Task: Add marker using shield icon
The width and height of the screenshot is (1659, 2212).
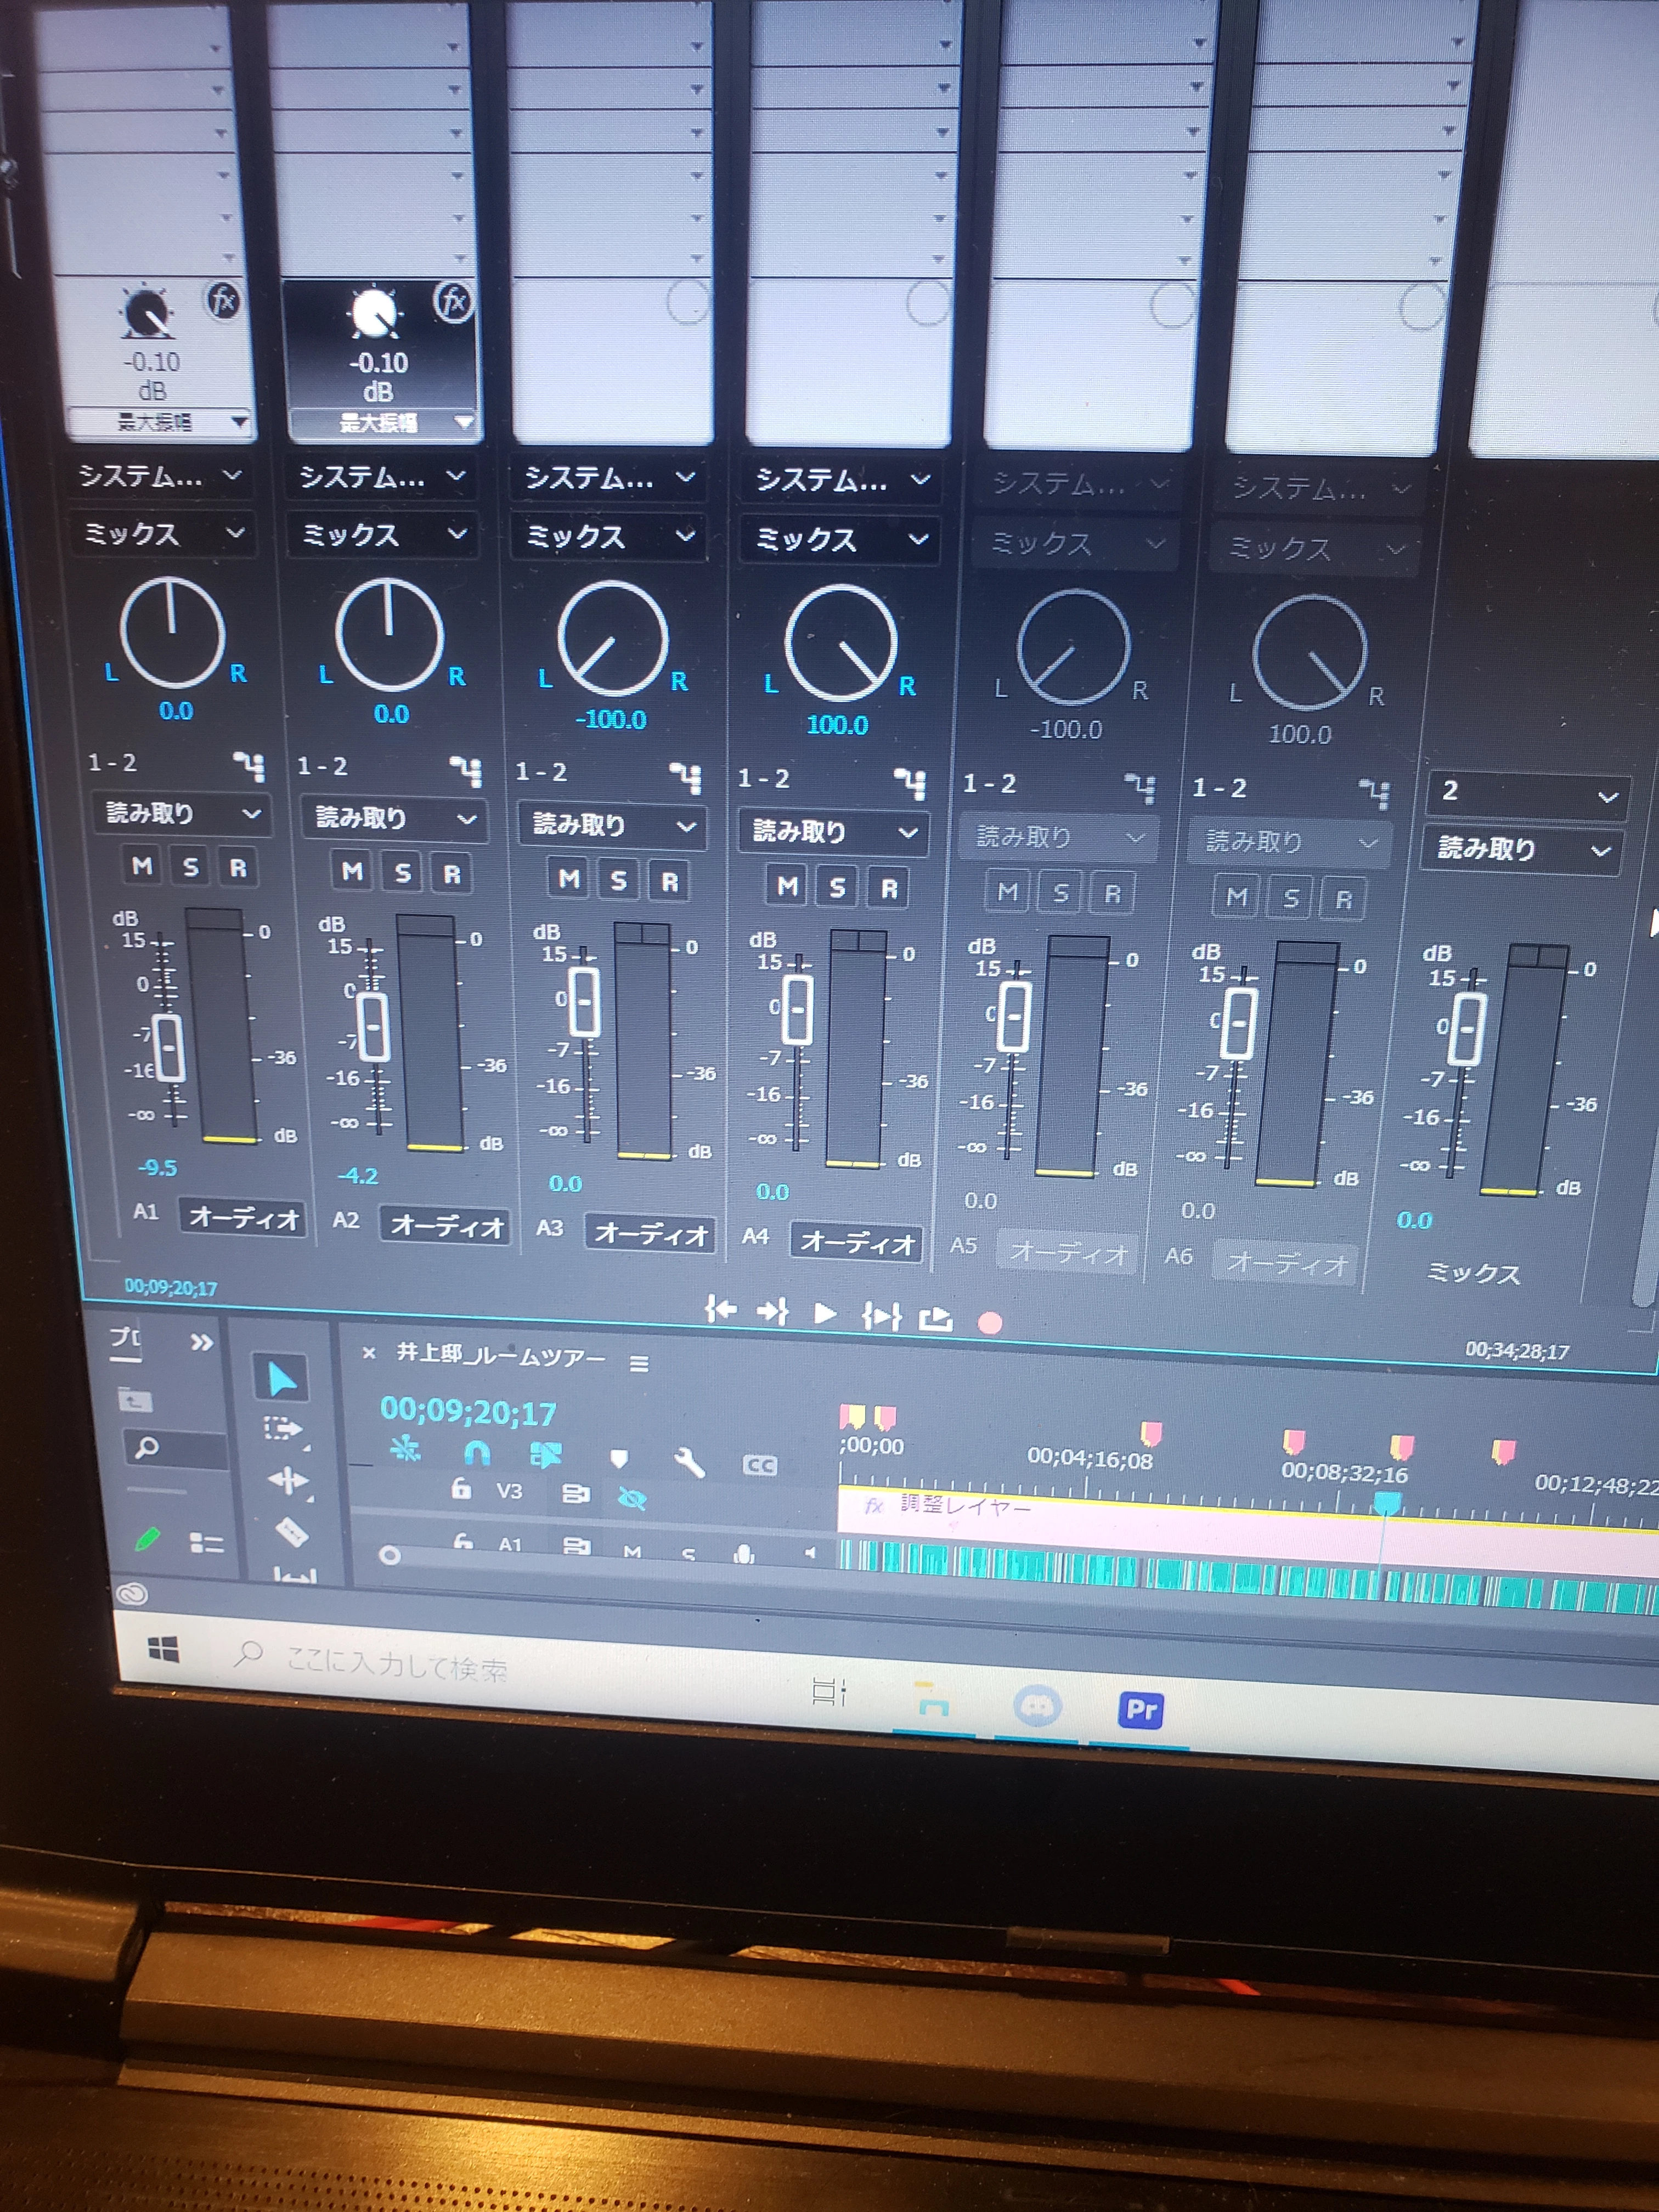Action: tap(619, 1459)
